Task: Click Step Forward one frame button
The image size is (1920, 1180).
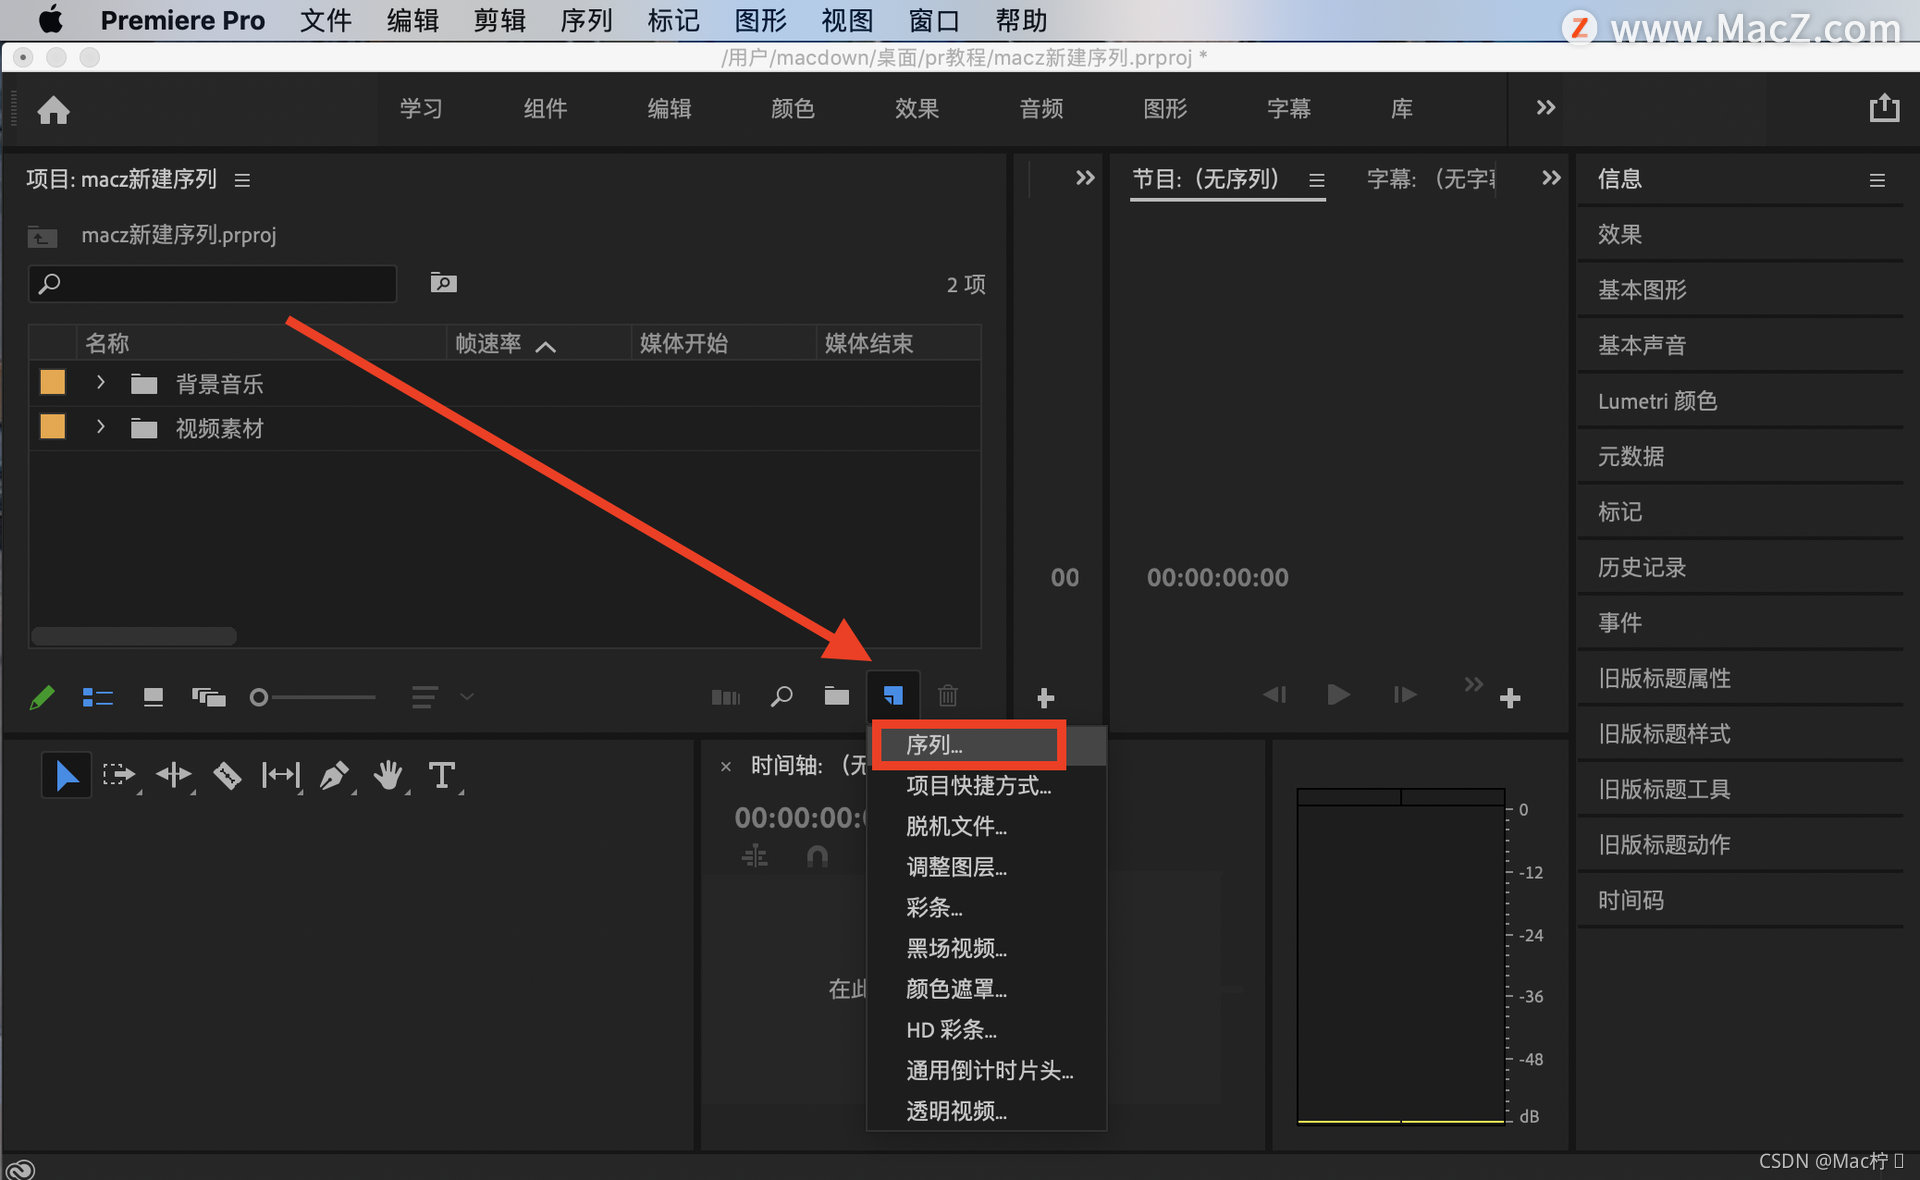Action: 1404,694
